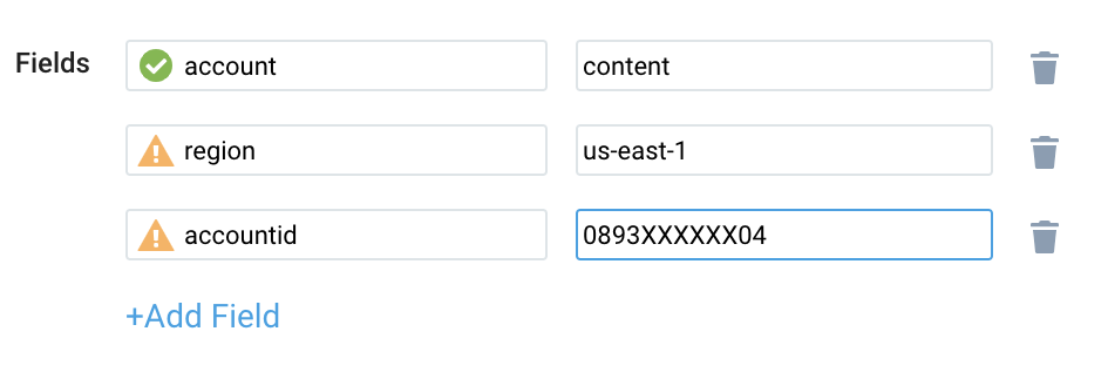Click the content text value
Screen dimensions: 1100x372
[626, 67]
